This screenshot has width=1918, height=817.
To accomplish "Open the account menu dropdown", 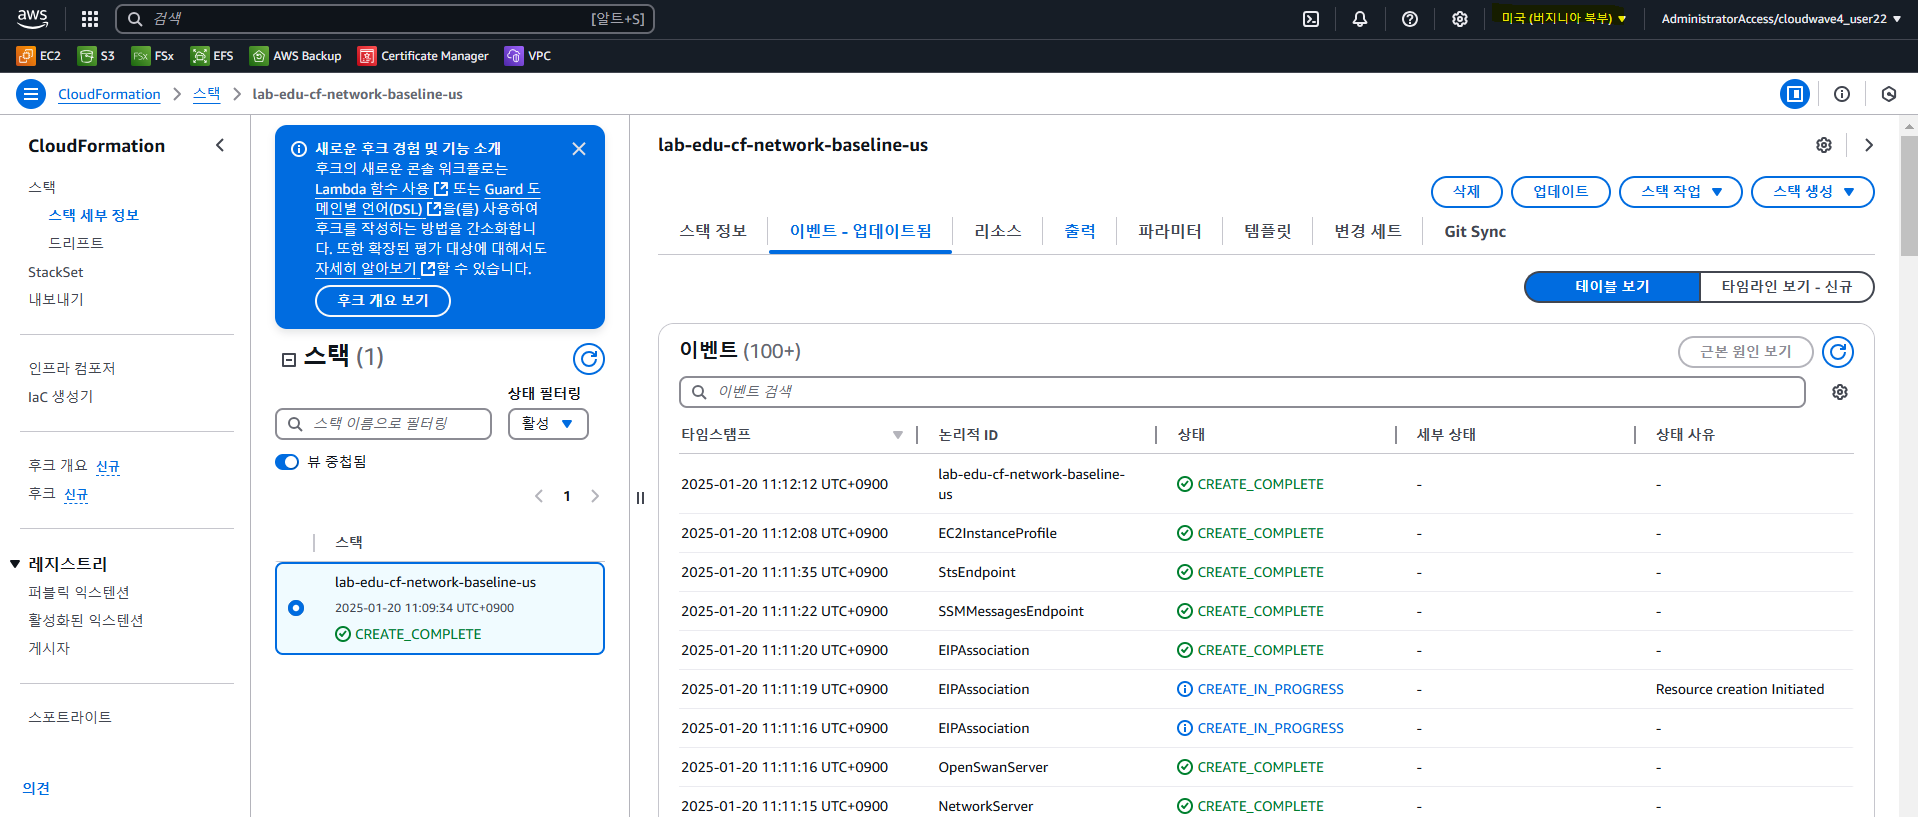I will click(x=1781, y=19).
